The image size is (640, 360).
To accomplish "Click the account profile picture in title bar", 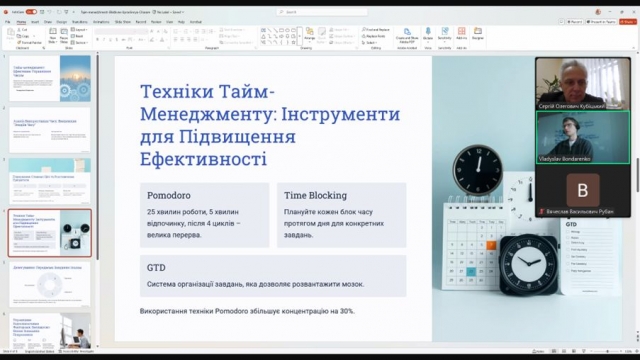I will 598,12.
